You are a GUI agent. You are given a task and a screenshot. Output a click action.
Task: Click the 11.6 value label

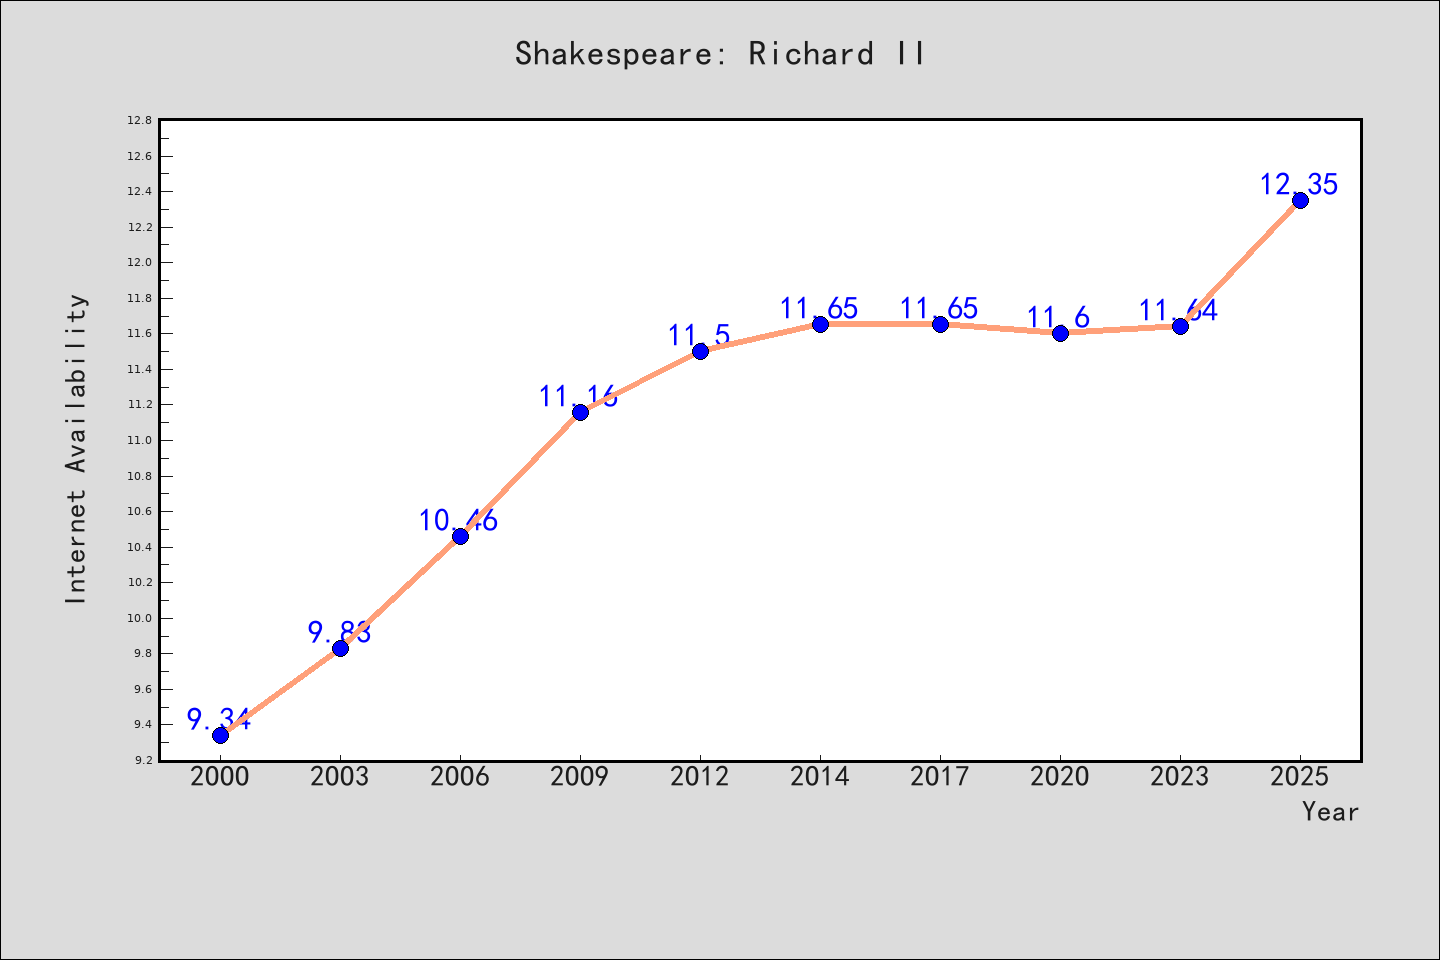click(1058, 317)
